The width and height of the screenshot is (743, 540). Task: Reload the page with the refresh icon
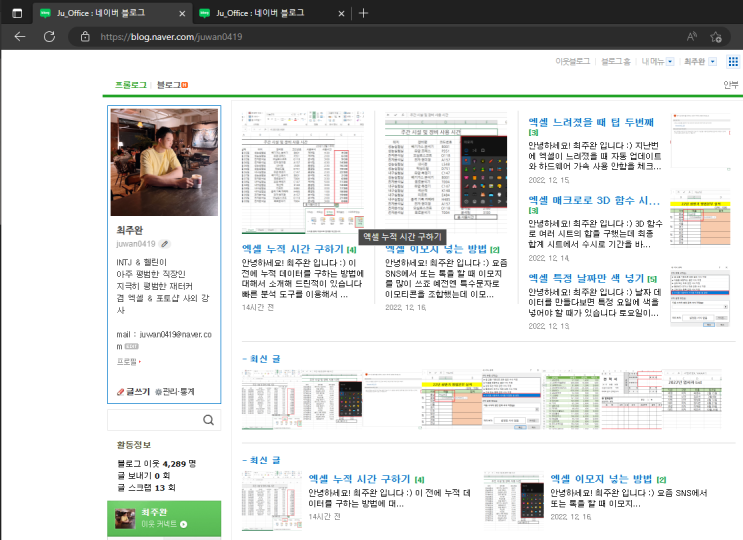point(49,36)
